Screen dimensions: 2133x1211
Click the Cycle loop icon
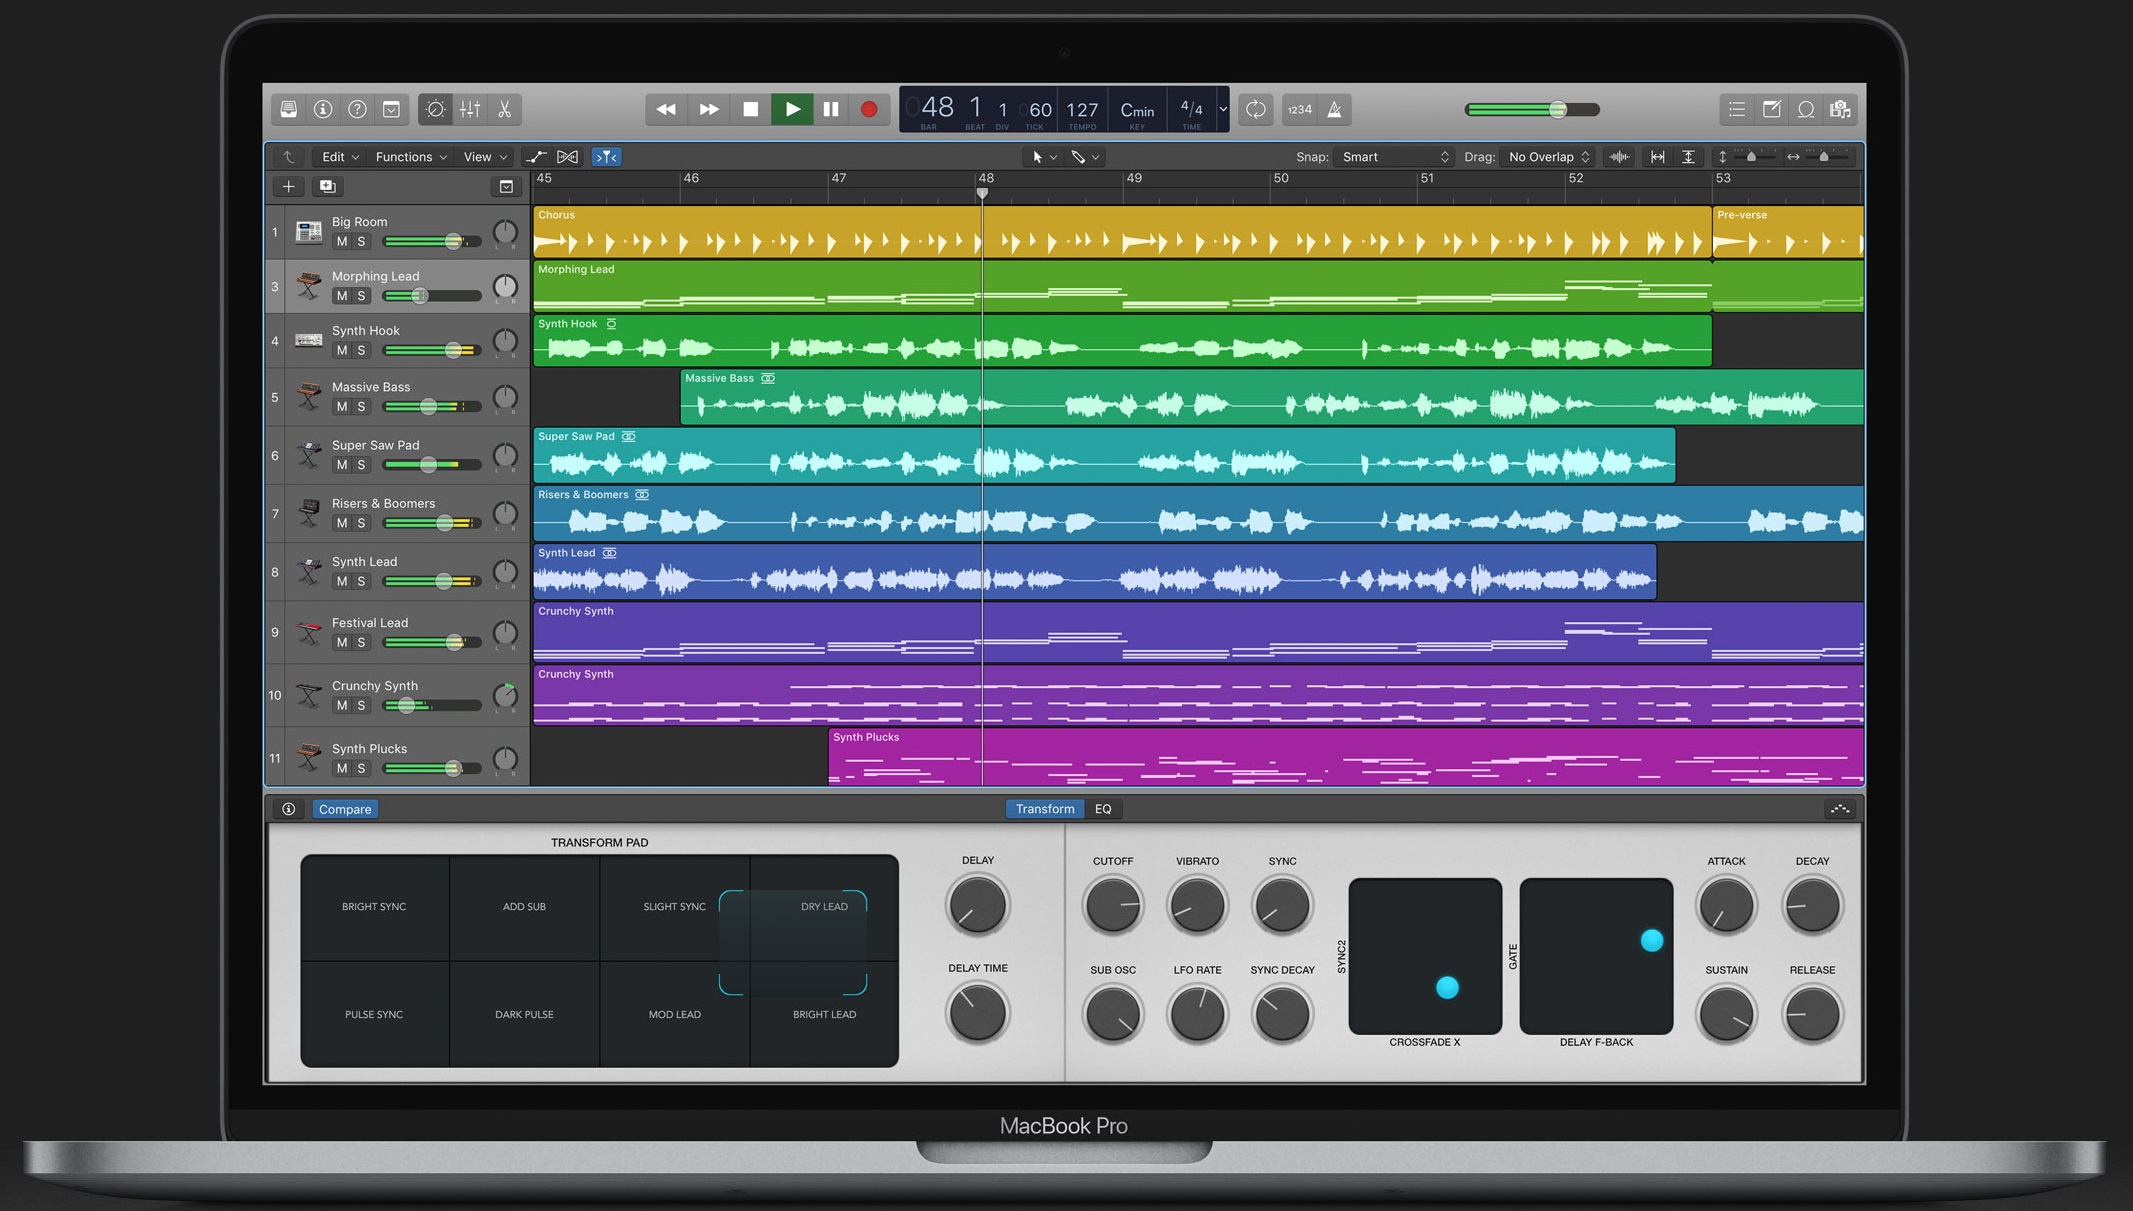[x=1256, y=109]
